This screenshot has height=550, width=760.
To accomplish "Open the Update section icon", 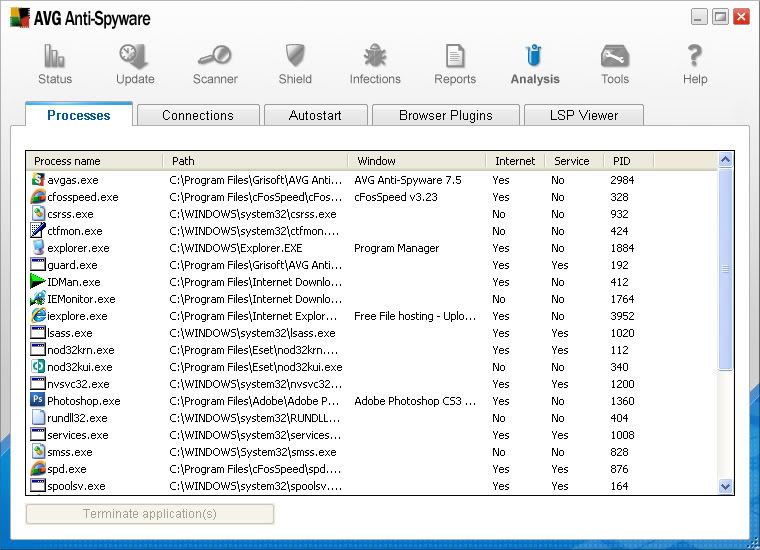I will (x=134, y=56).
